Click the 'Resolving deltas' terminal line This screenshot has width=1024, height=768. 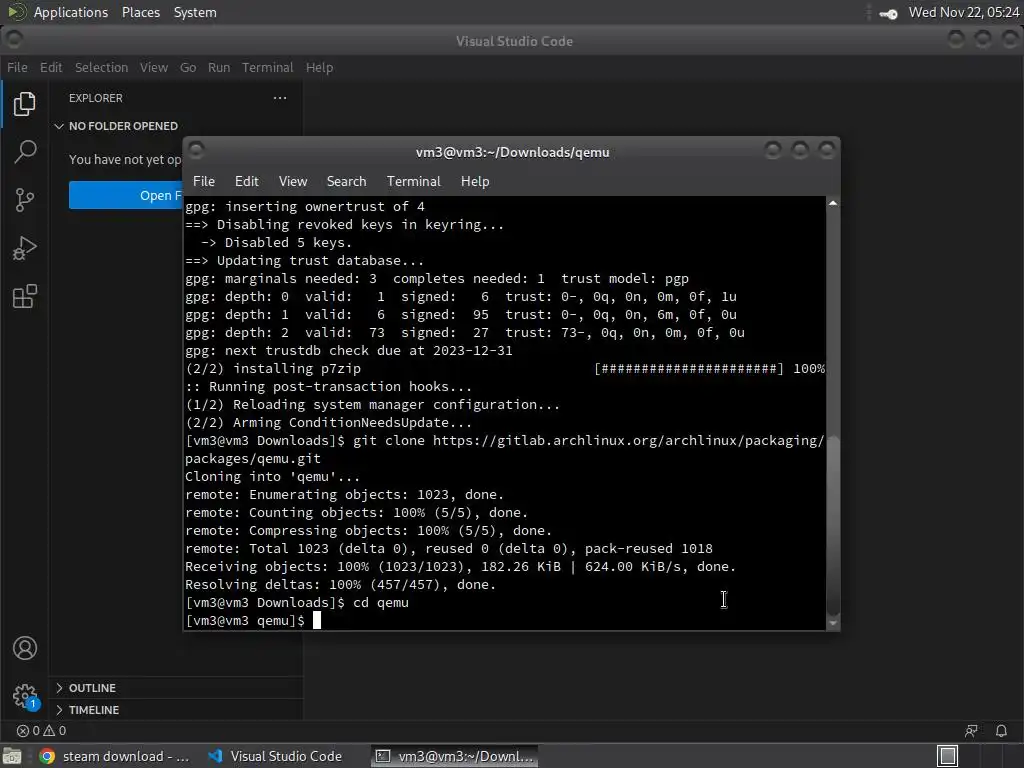click(x=340, y=584)
